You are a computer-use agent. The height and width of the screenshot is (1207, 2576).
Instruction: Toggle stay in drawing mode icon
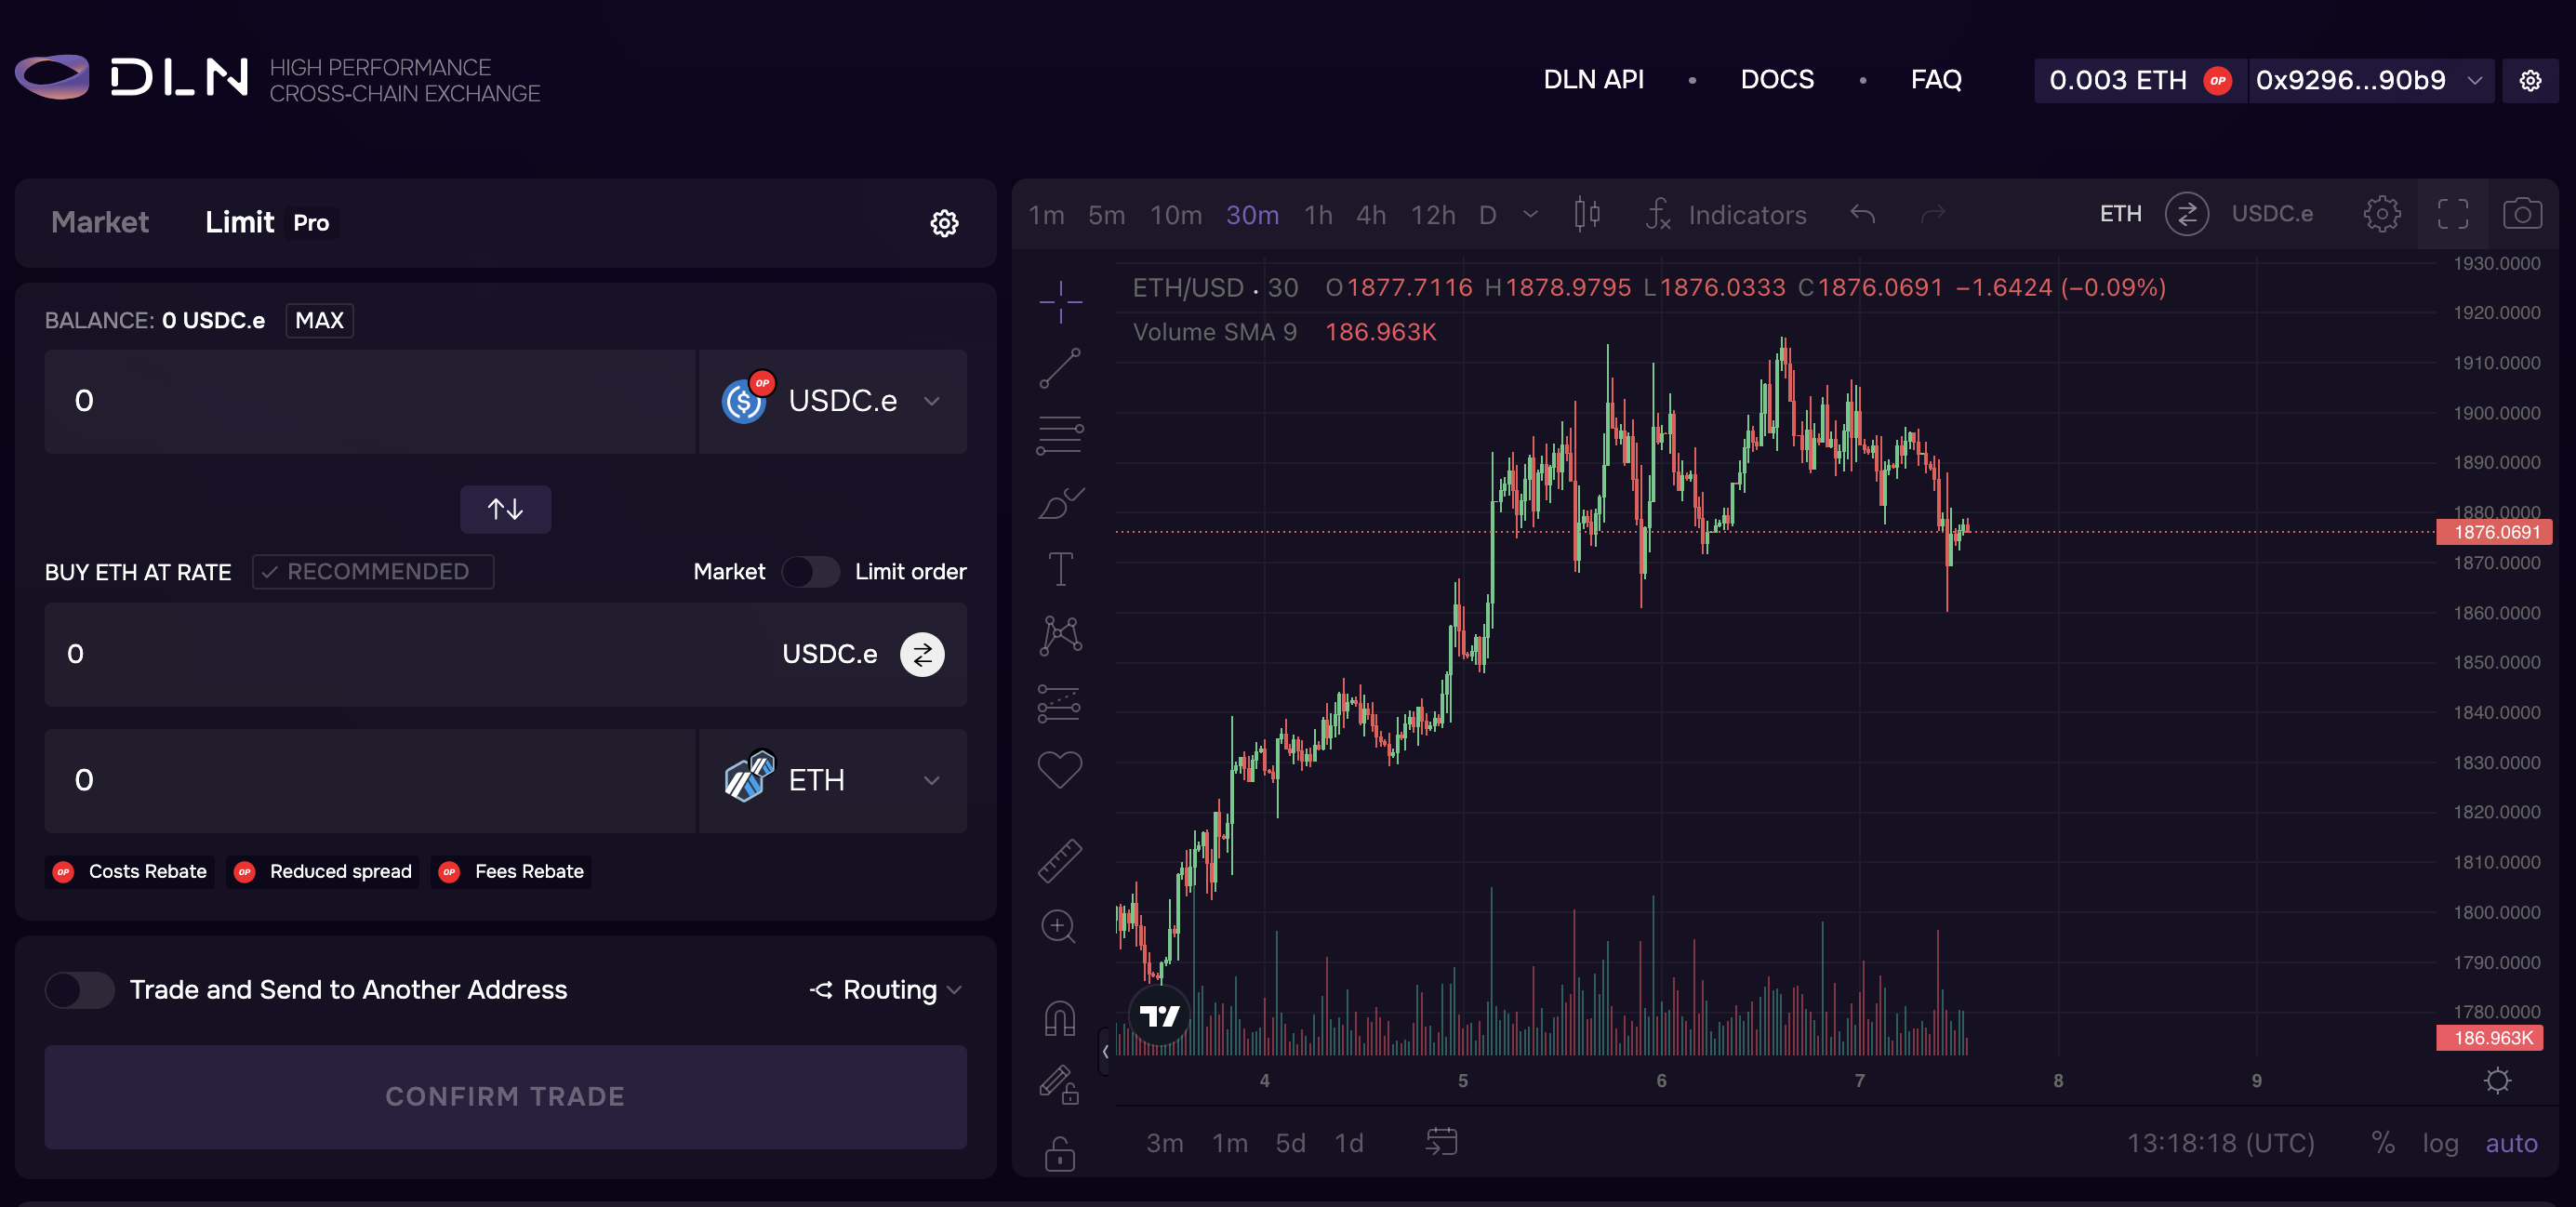[1060, 1085]
